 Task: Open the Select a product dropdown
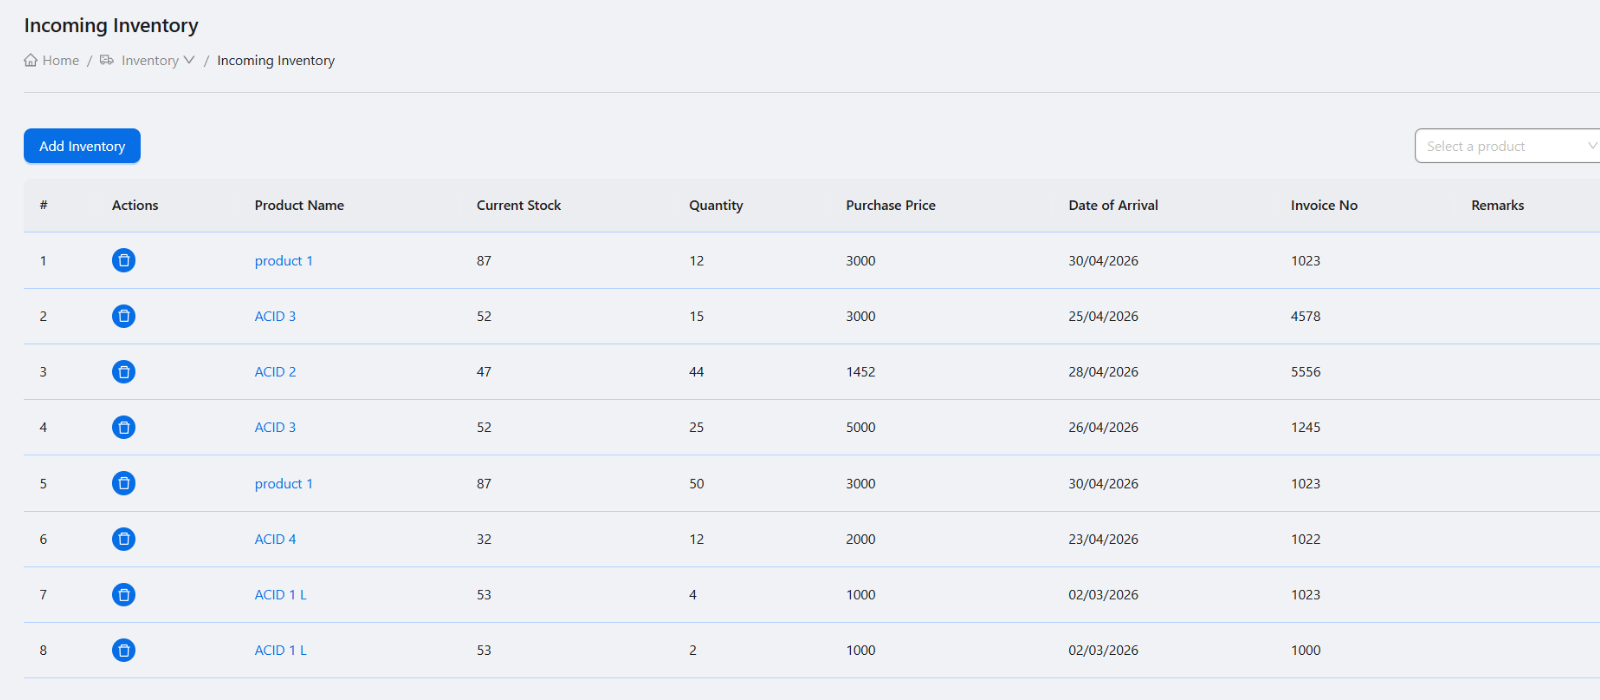1507,146
